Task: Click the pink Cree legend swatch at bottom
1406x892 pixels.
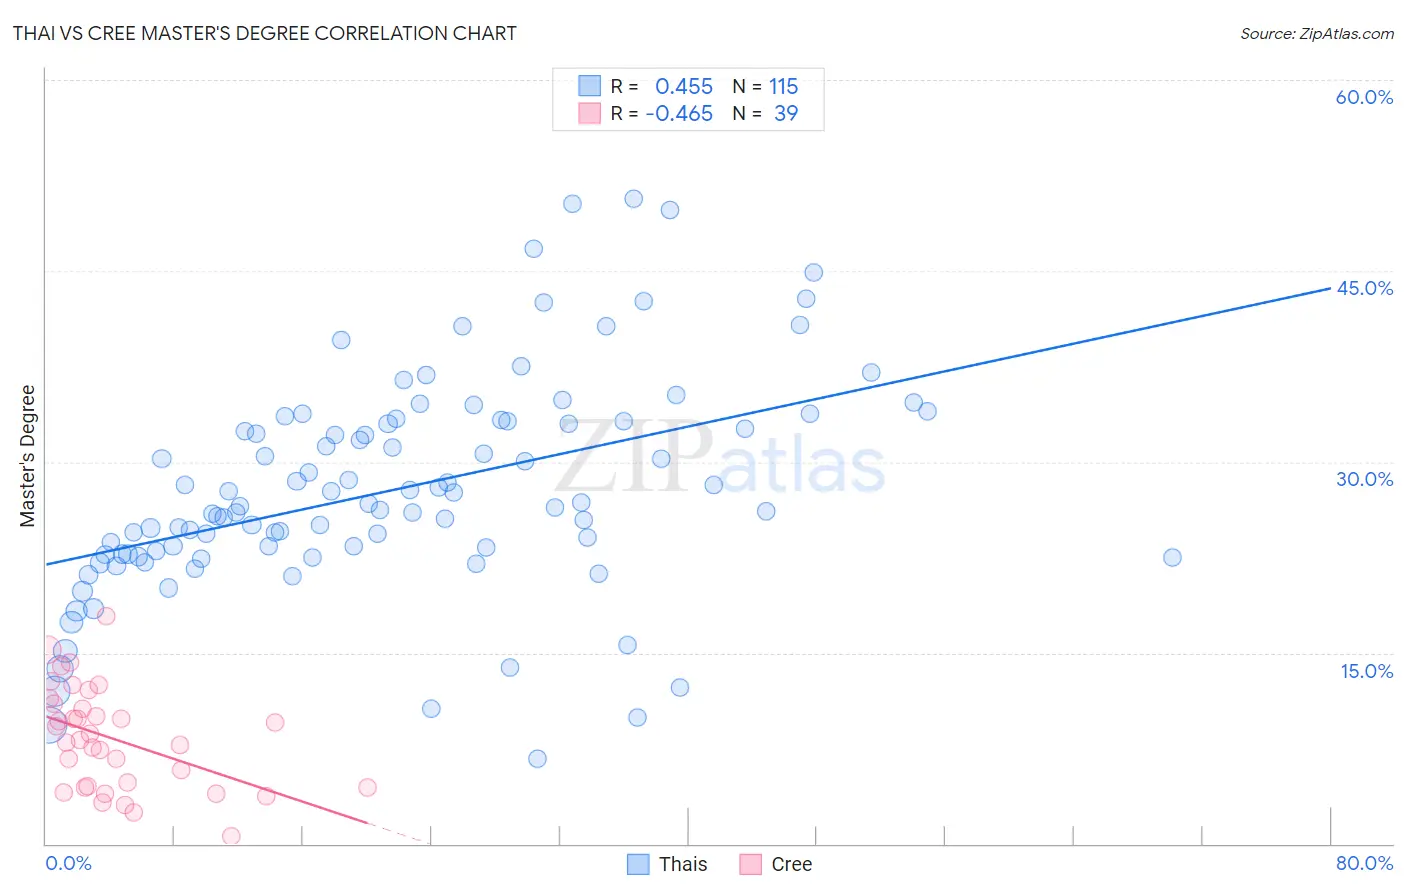Action: tap(751, 864)
